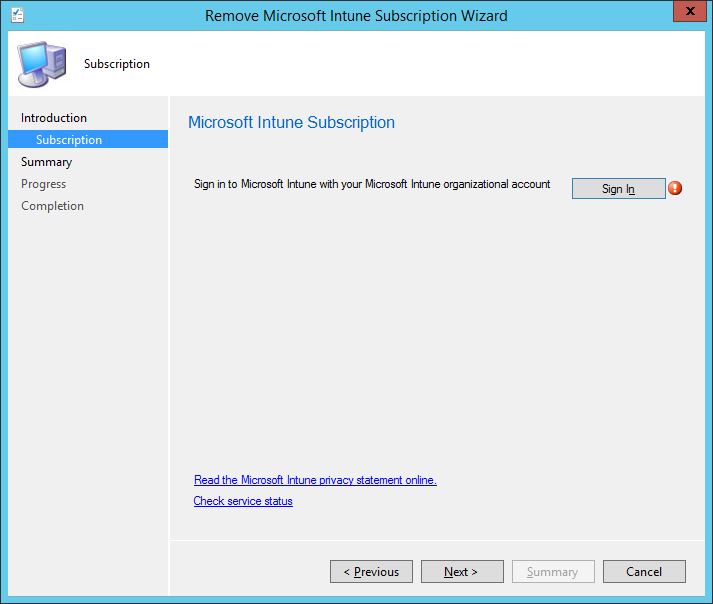
Task: Click the window title text
Action: (x=356, y=16)
